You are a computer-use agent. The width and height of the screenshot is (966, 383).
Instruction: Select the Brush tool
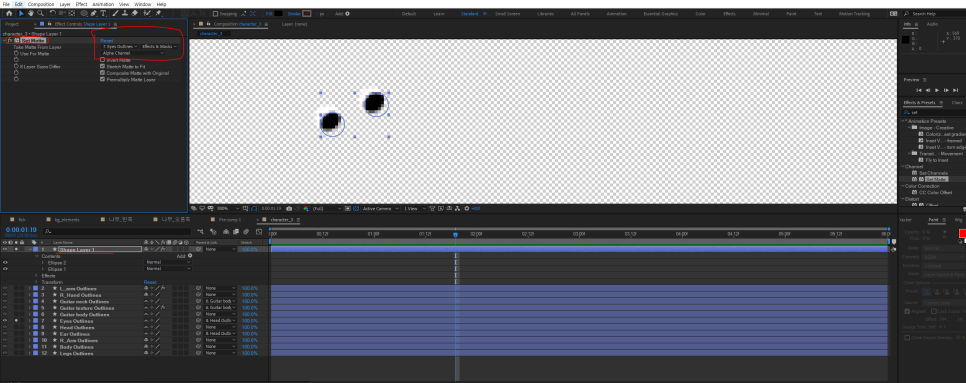(x=115, y=13)
